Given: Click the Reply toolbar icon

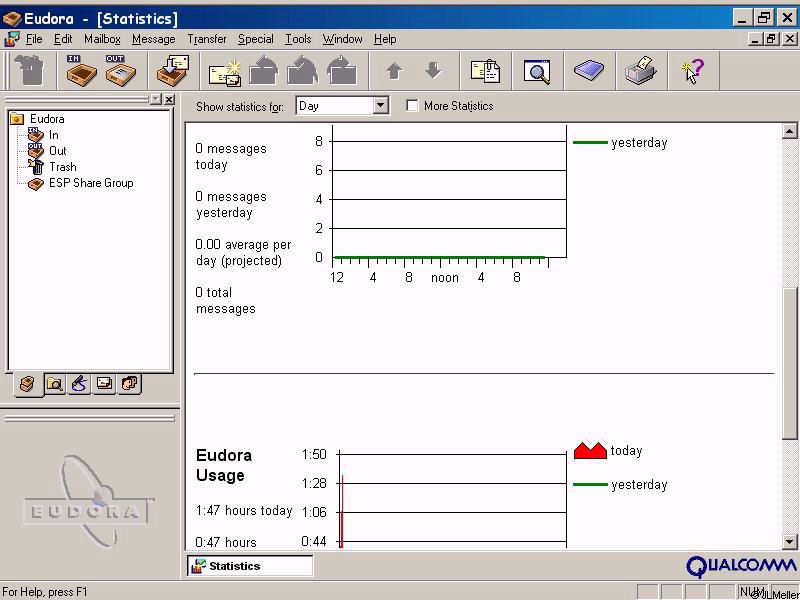Looking at the screenshot, I should pyautogui.click(x=264, y=70).
